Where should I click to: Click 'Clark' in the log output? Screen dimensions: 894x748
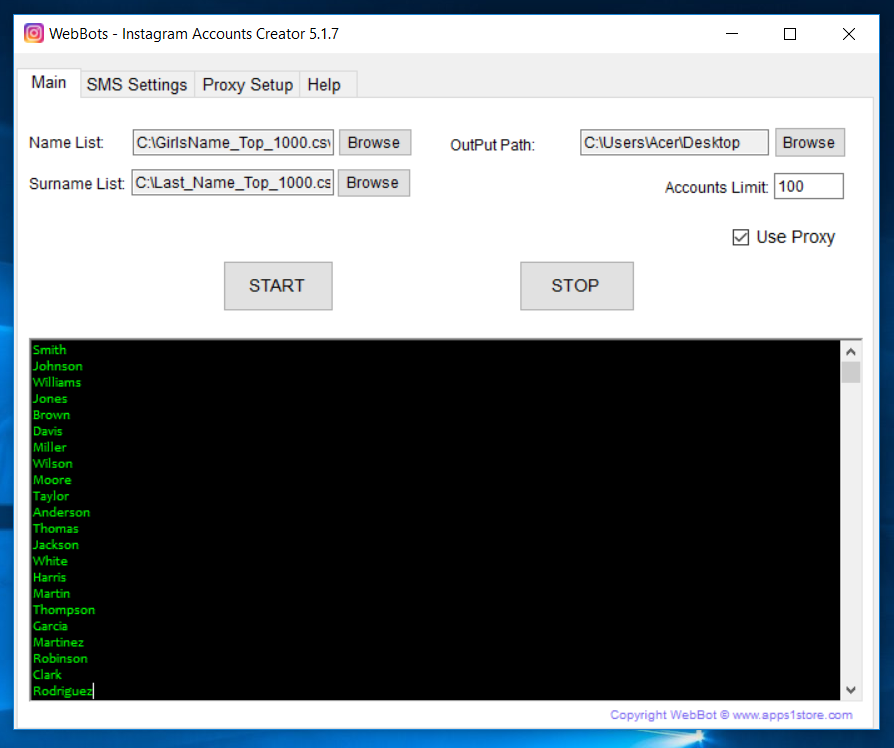click(x=47, y=675)
